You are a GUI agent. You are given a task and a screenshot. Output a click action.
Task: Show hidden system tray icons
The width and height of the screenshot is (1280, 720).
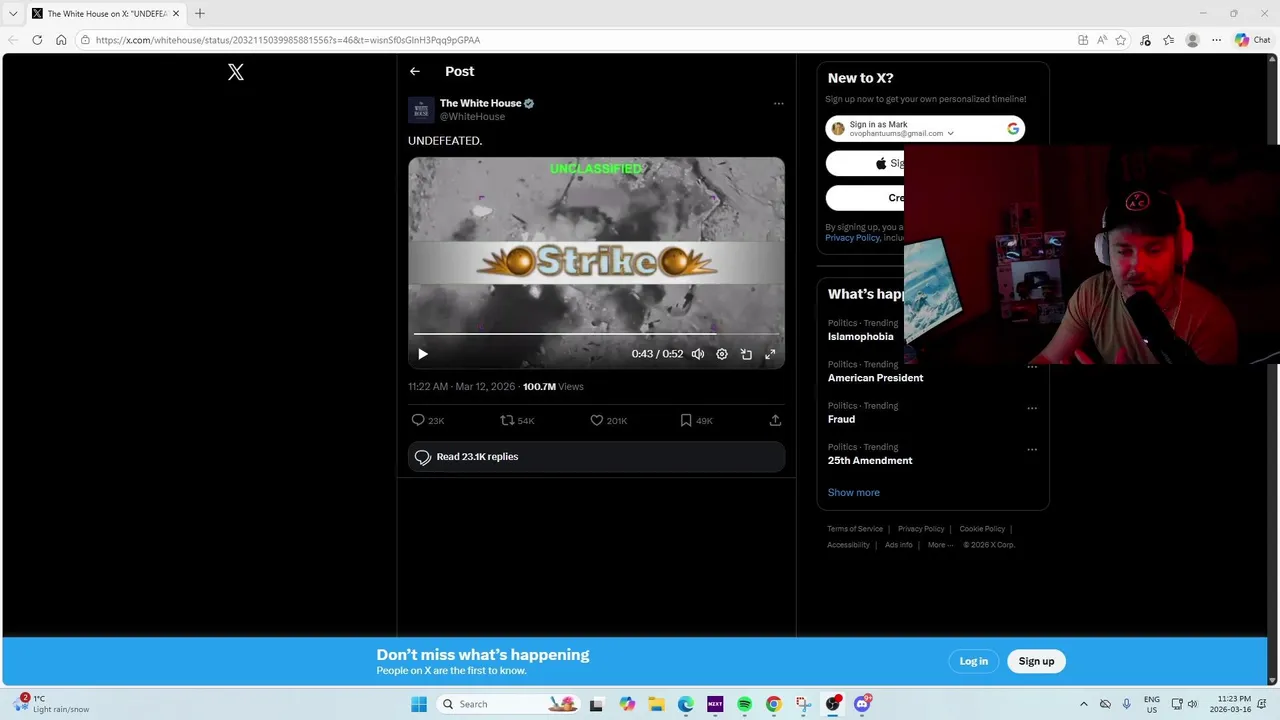click(x=1083, y=704)
